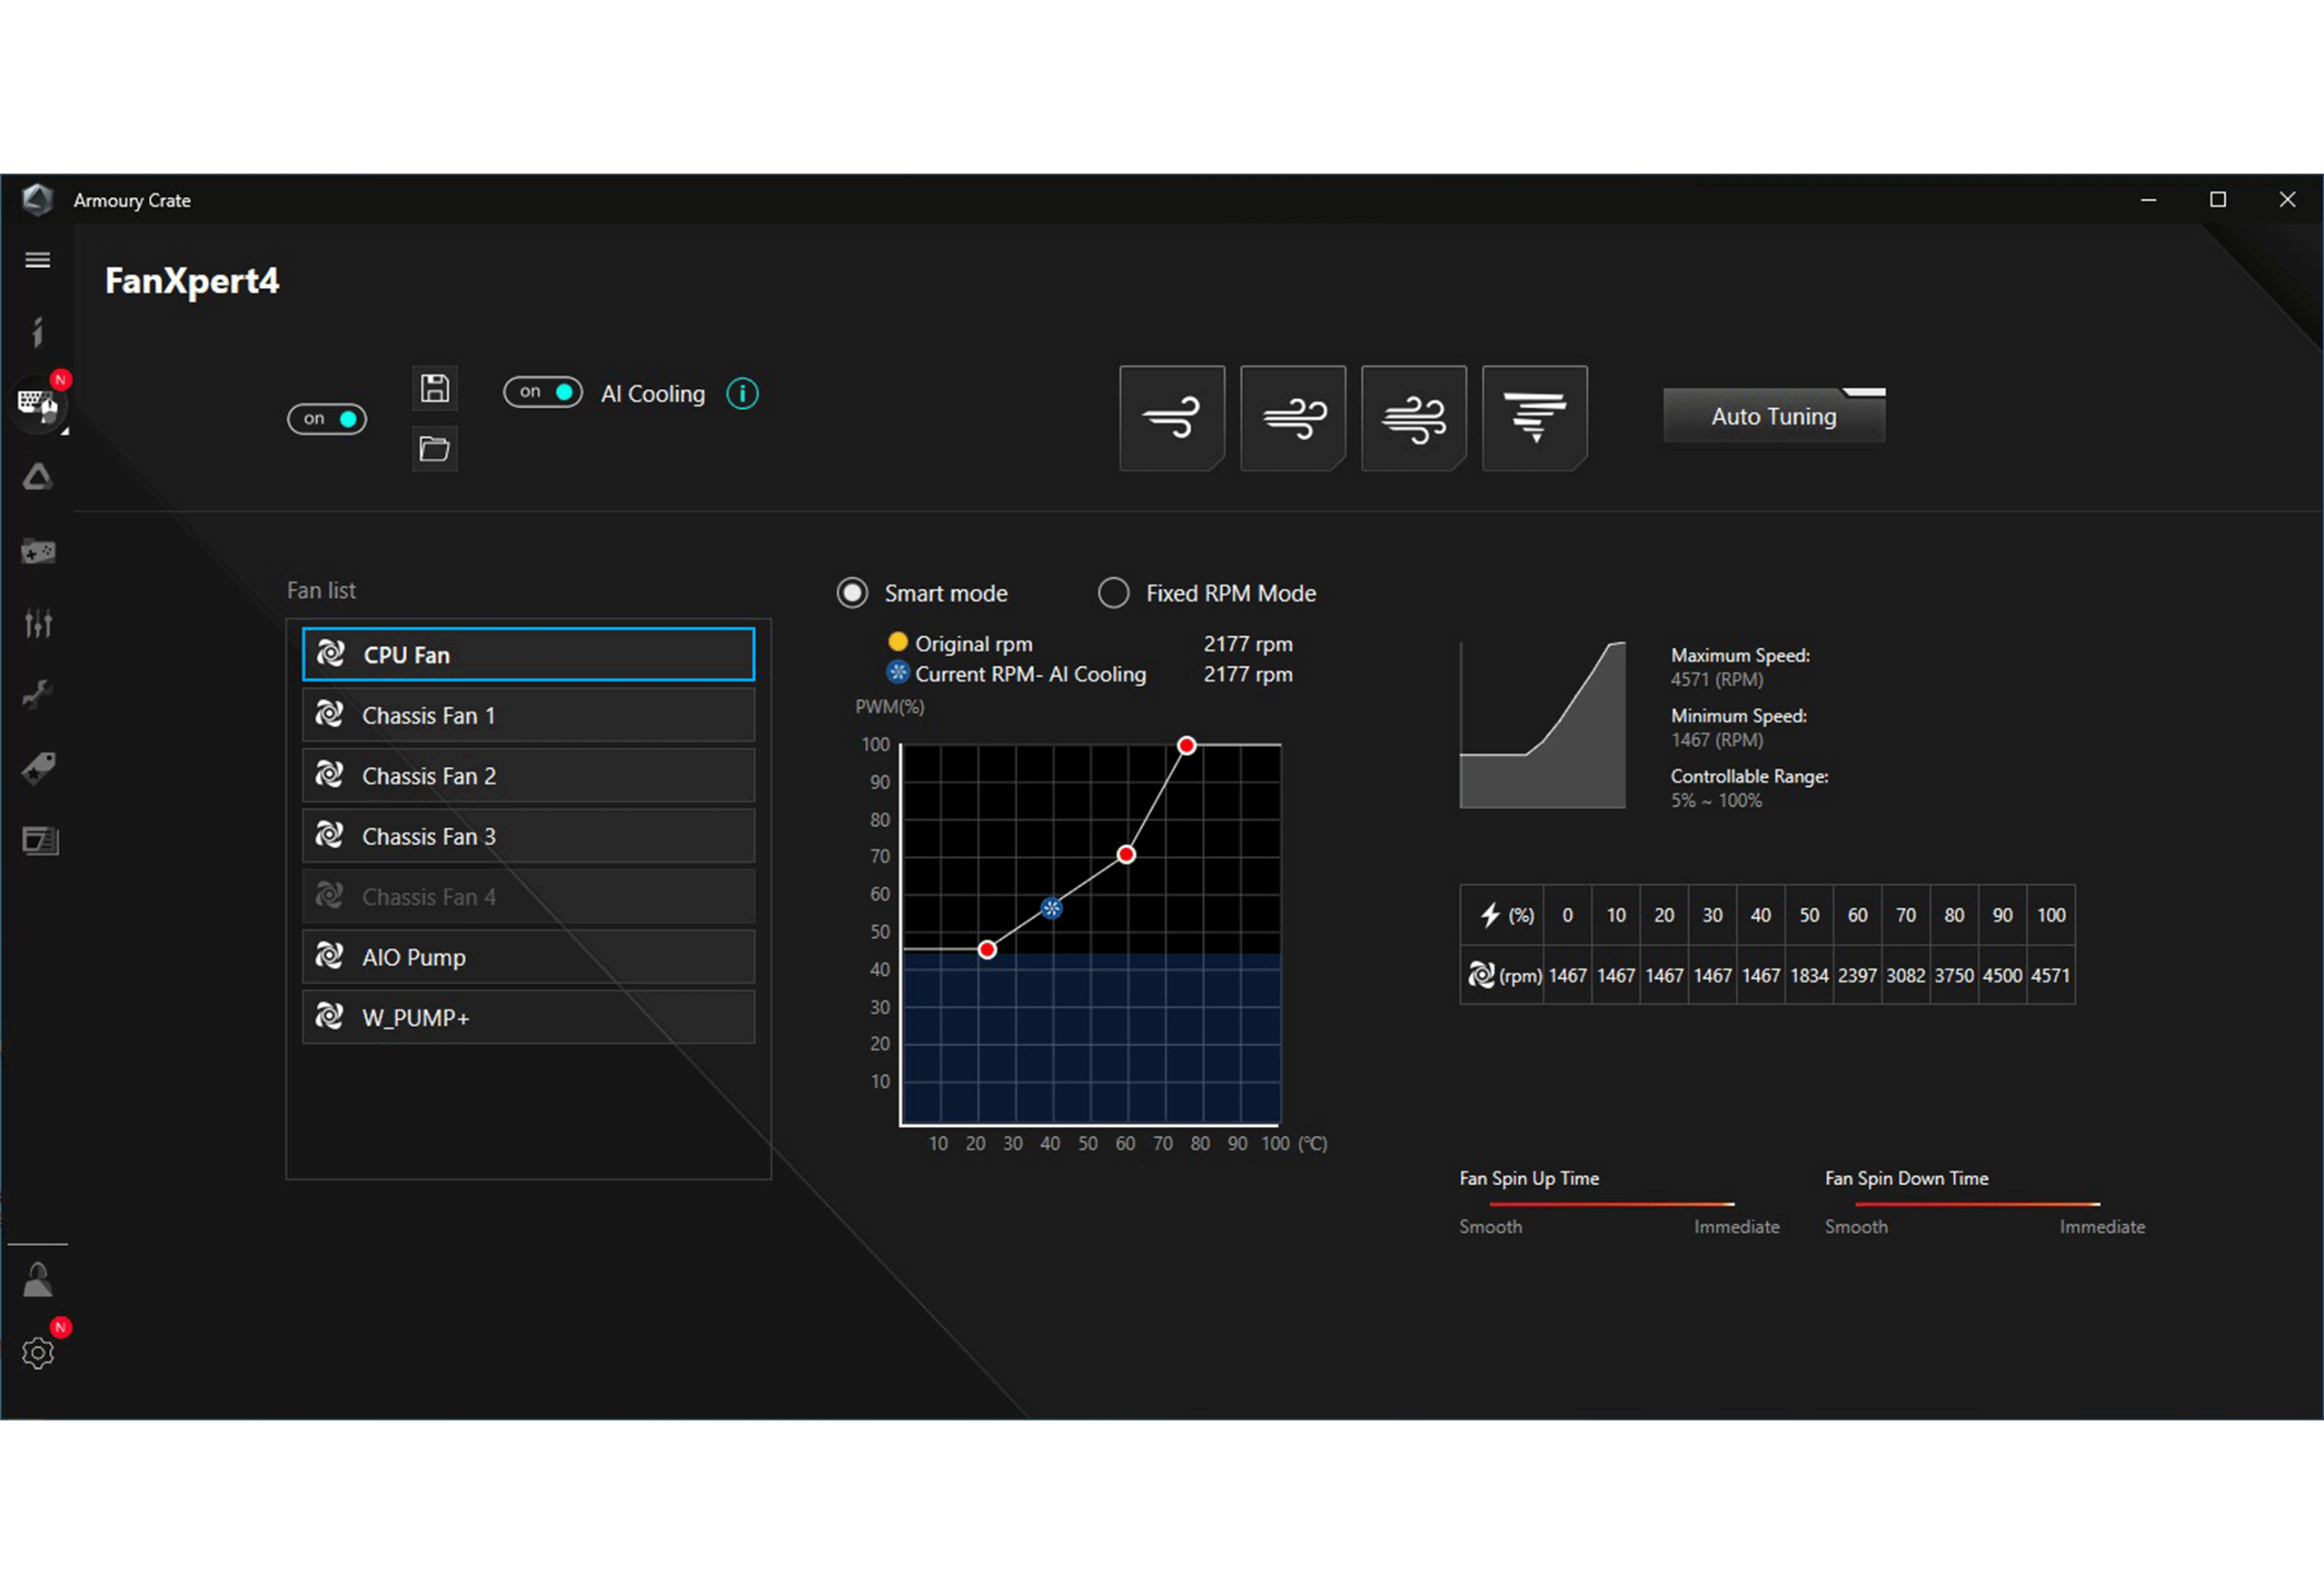This screenshot has height=1594, width=2324.
Task: Click the 2397 rpm table cell
Action: point(1857,975)
